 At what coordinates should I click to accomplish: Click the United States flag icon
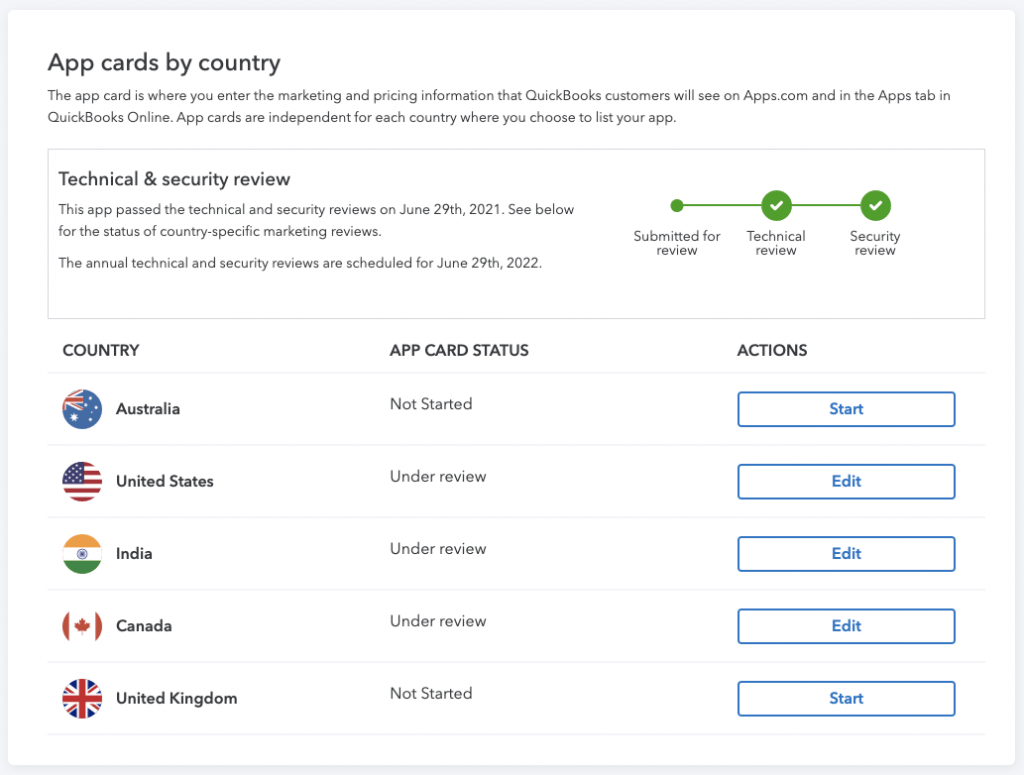tap(82, 481)
